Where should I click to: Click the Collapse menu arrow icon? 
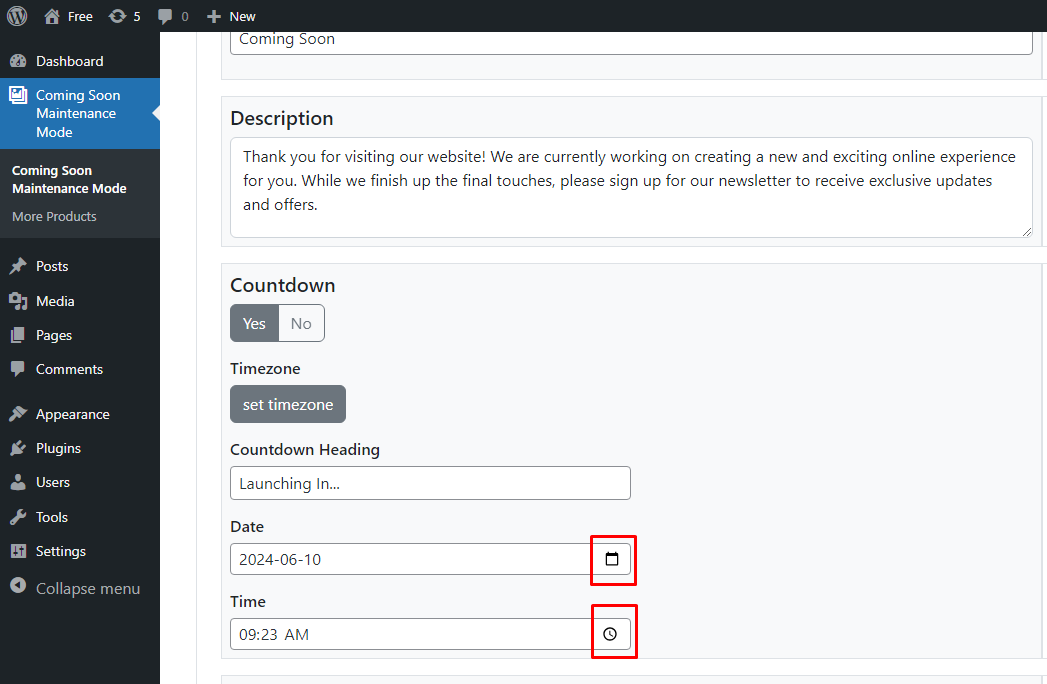pyautogui.click(x=18, y=586)
